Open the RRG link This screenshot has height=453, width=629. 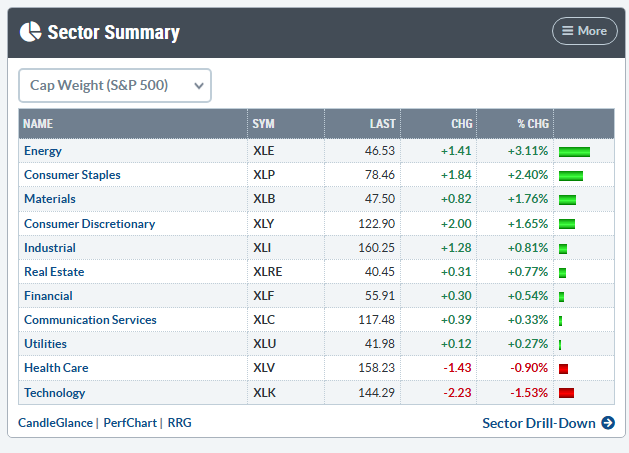tap(179, 423)
